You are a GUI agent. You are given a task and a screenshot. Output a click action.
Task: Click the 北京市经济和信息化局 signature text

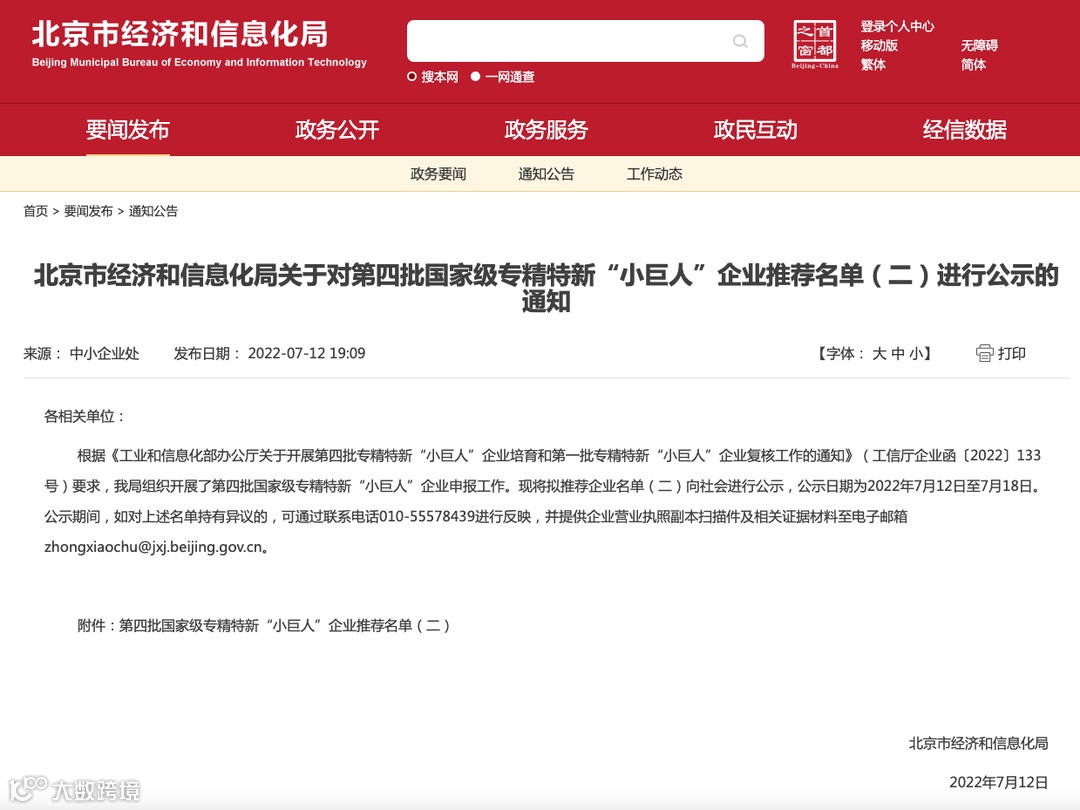pyautogui.click(x=978, y=743)
